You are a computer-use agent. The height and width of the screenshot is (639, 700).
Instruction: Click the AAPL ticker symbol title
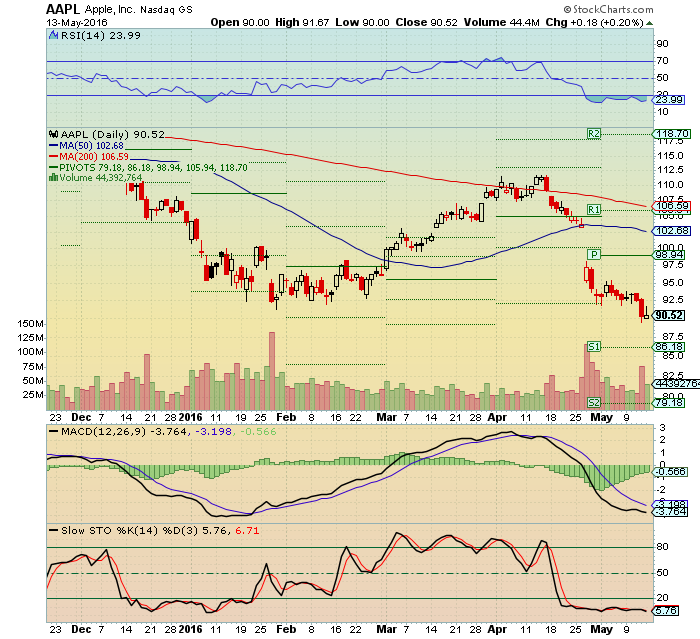(x=63, y=9)
